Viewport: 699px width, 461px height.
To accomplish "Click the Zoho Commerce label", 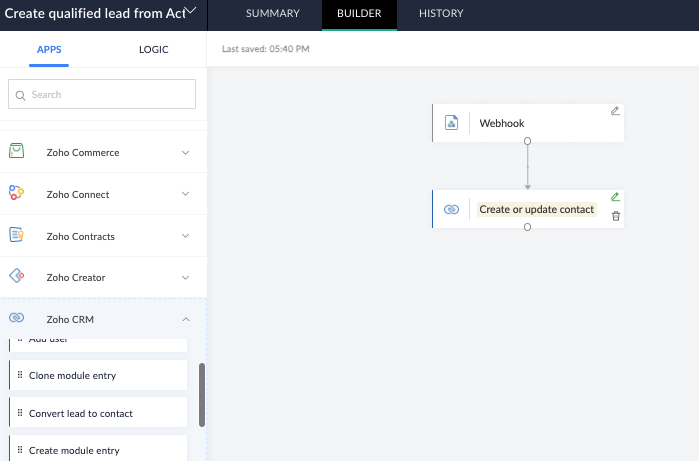I will click(x=83, y=152).
